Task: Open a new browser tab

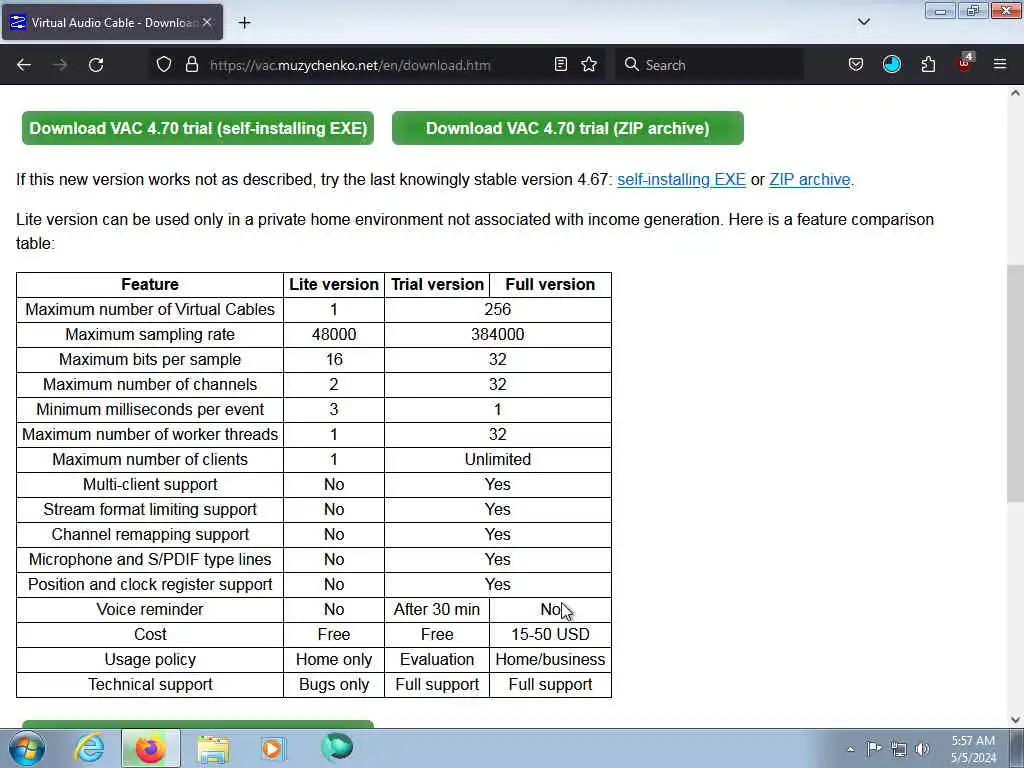Action: [x=244, y=23]
